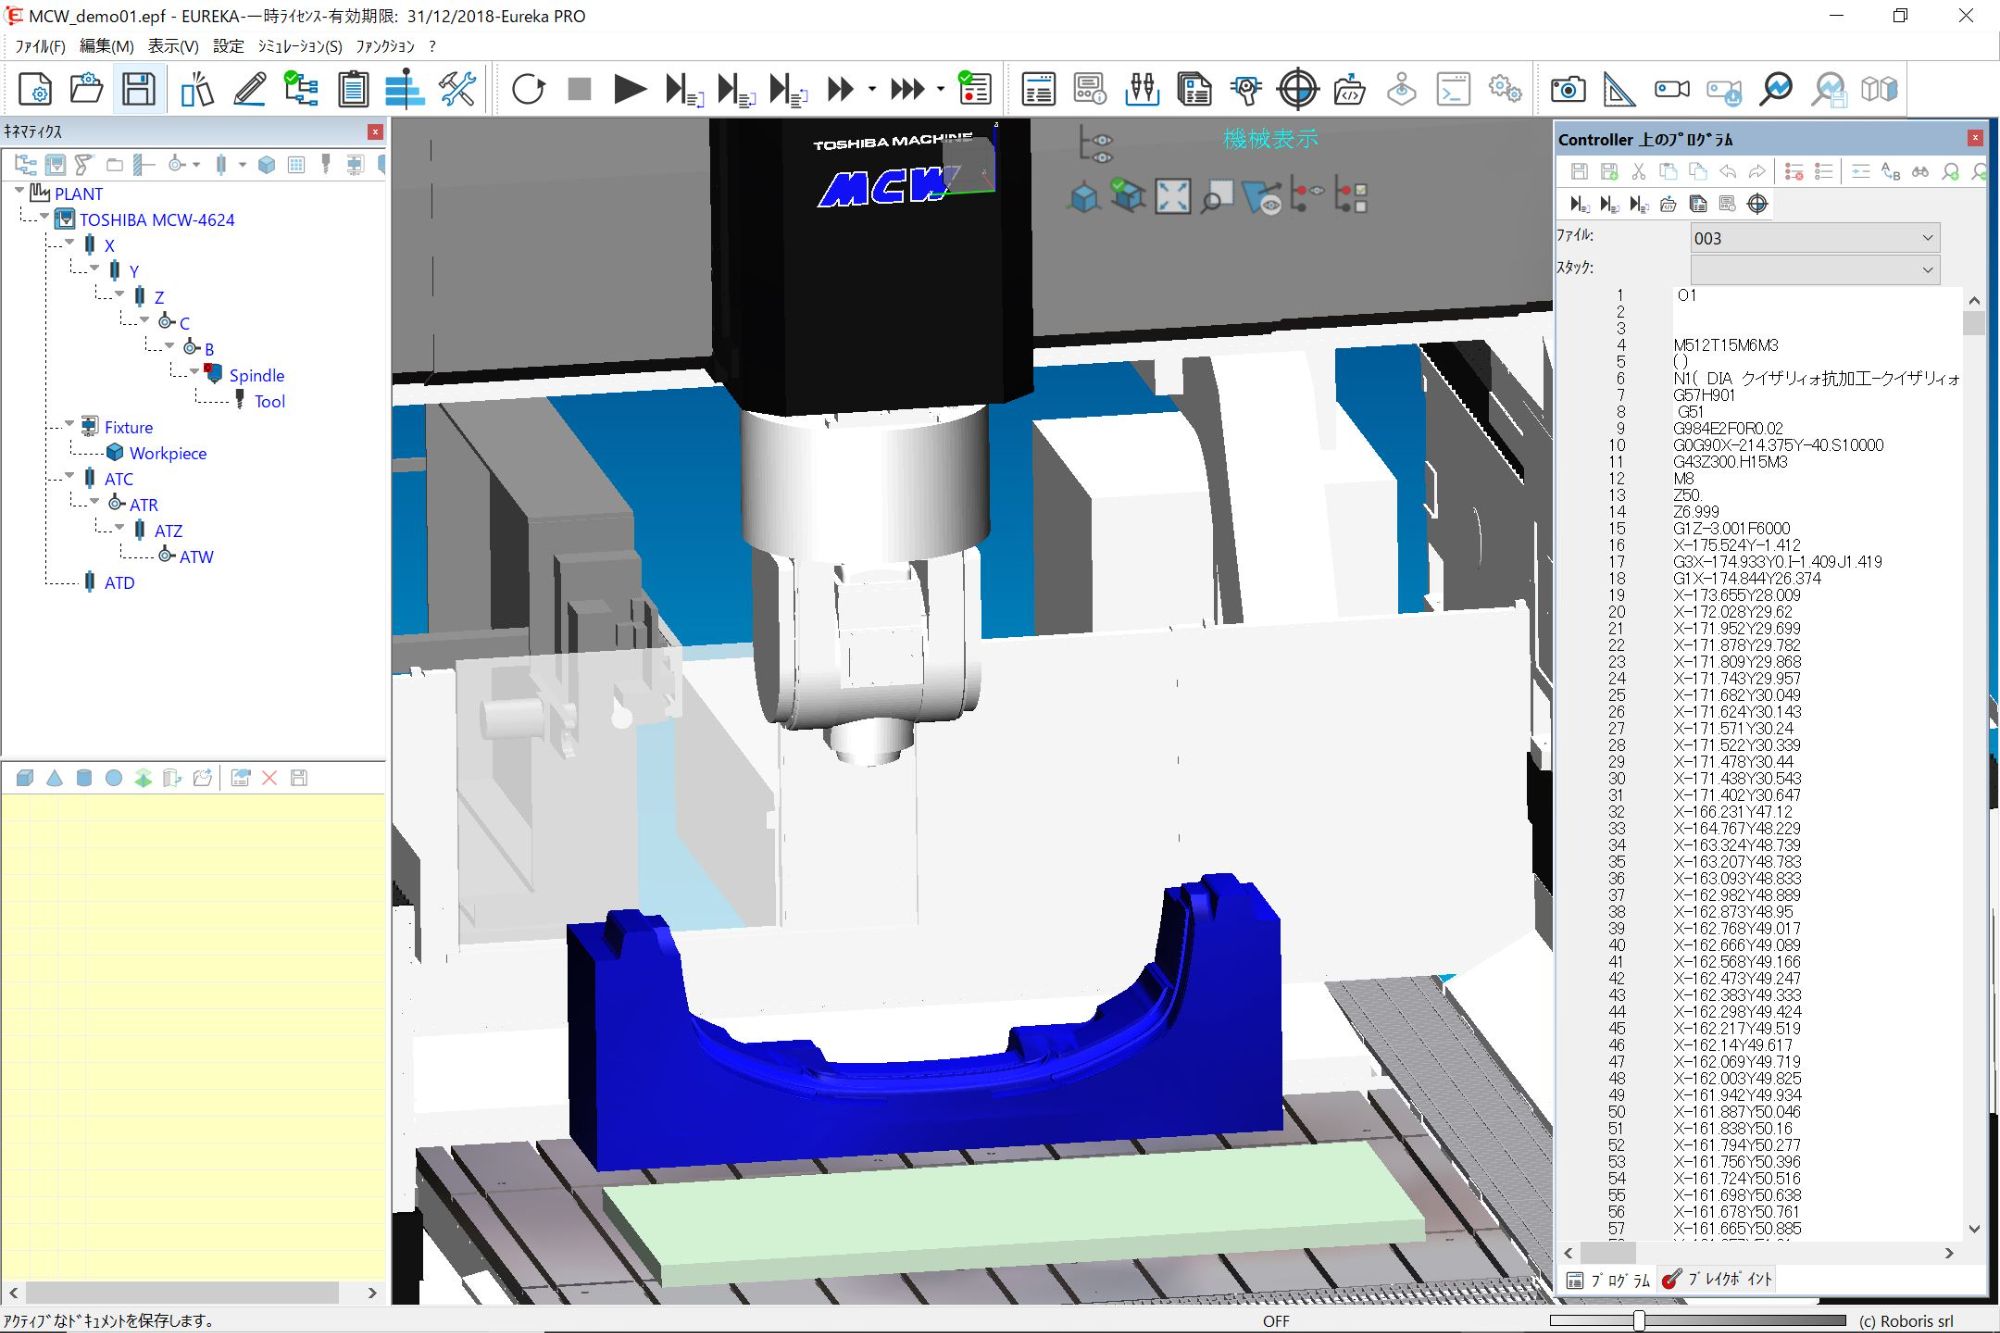
Task: Collapse the ATC tree node
Action: 69,475
